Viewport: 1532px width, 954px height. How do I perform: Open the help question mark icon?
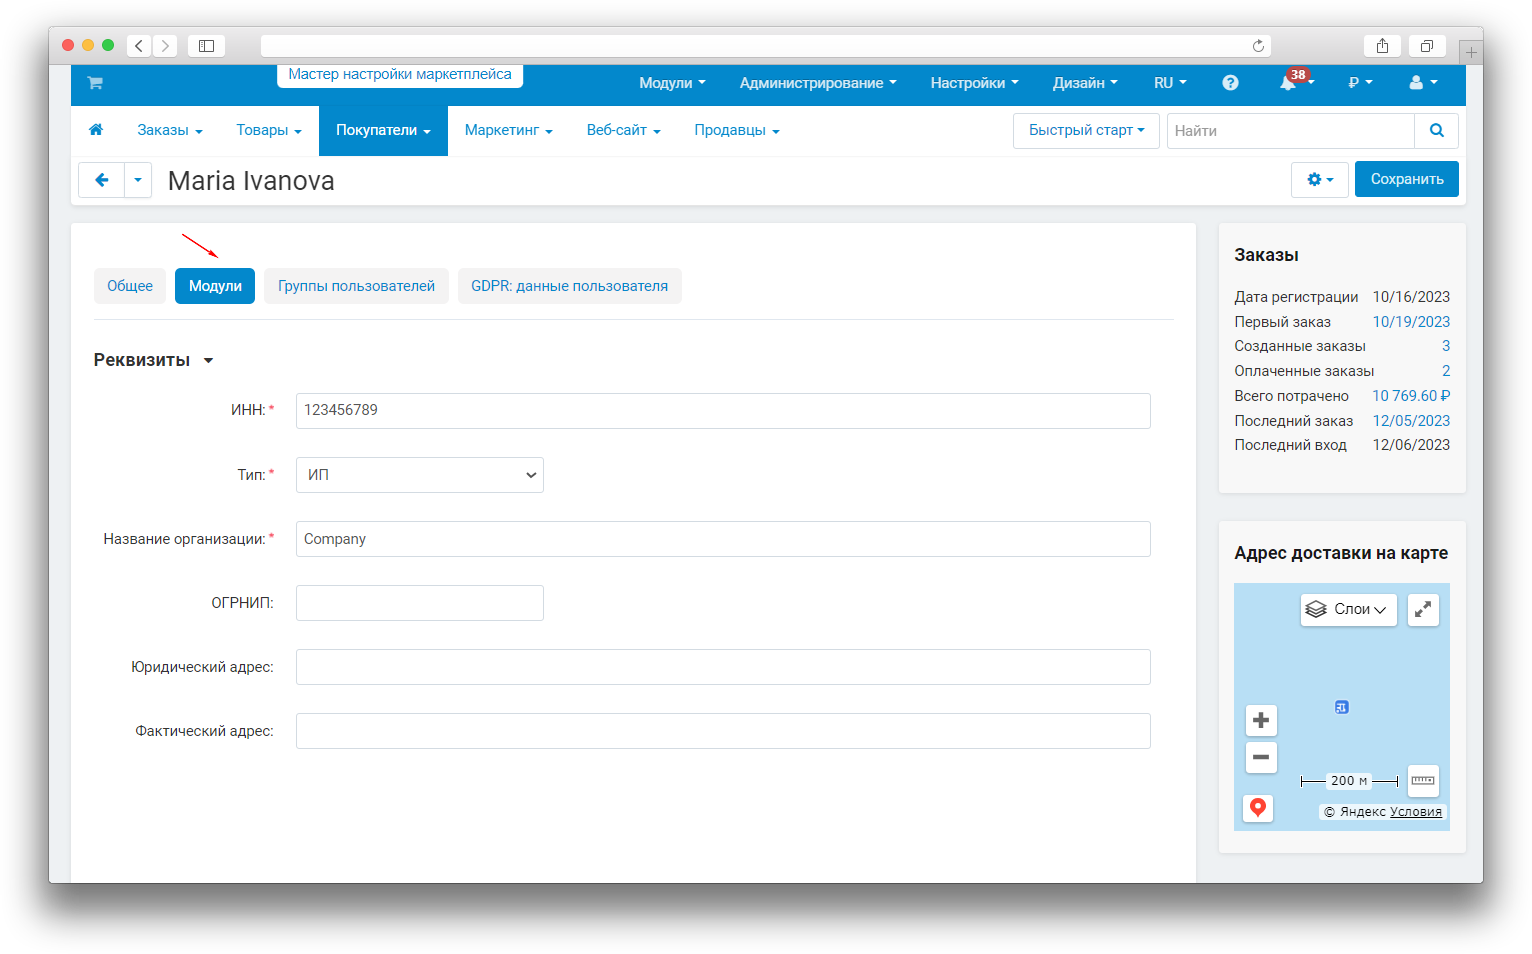pos(1230,83)
